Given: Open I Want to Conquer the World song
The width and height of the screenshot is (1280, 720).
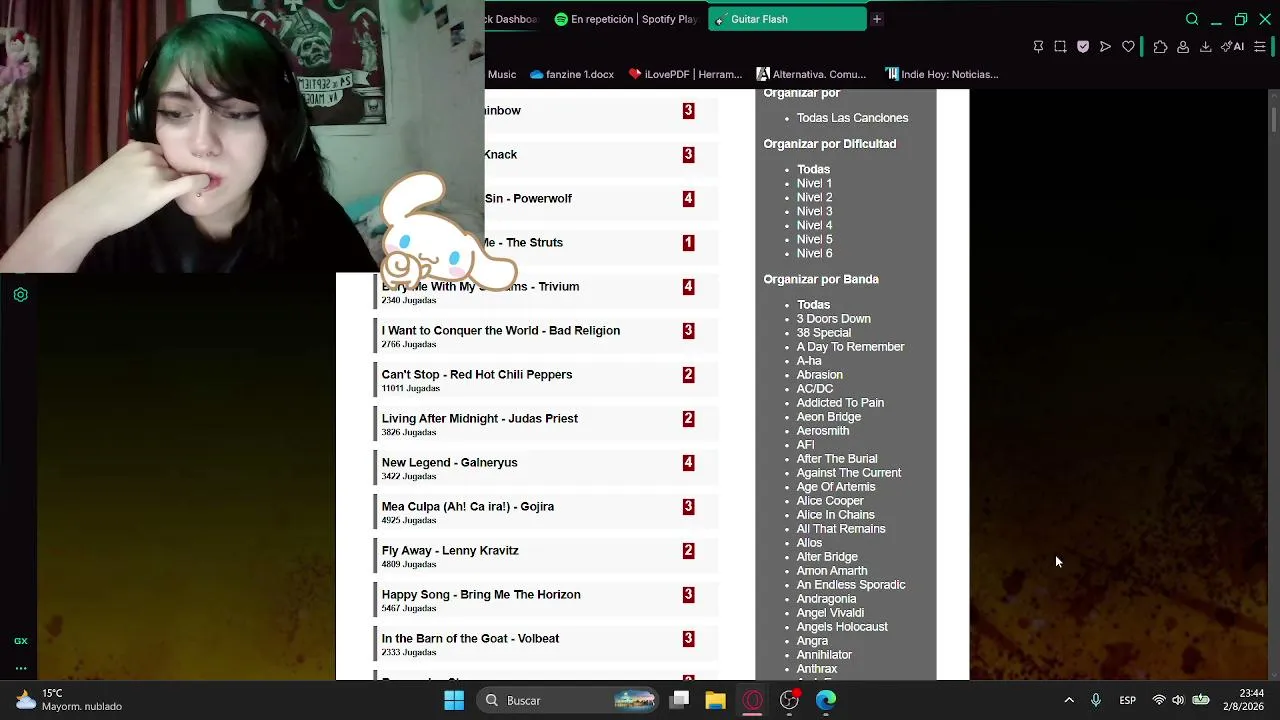Looking at the screenshot, I should (x=500, y=331).
